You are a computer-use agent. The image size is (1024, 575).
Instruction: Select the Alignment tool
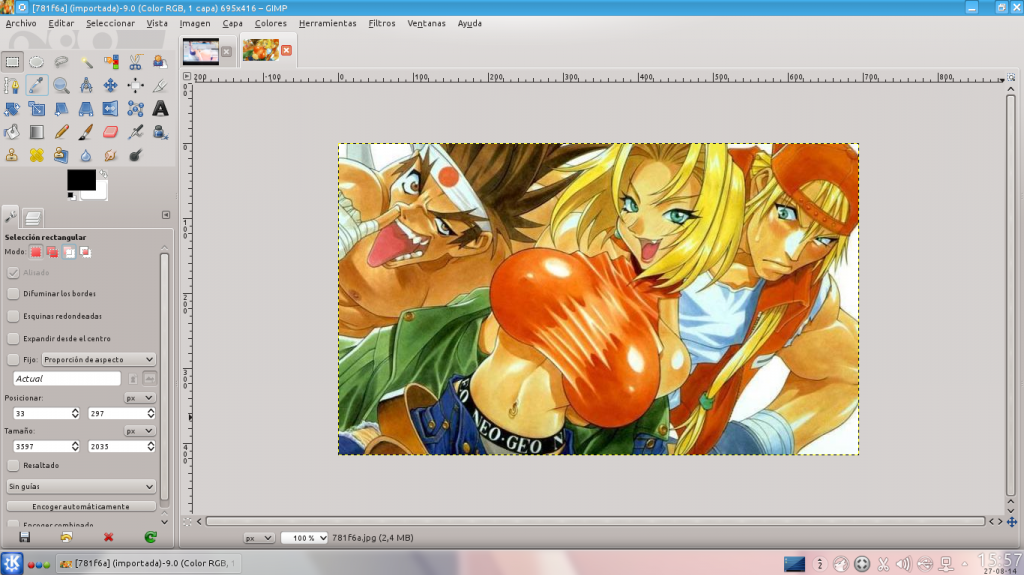(135, 86)
